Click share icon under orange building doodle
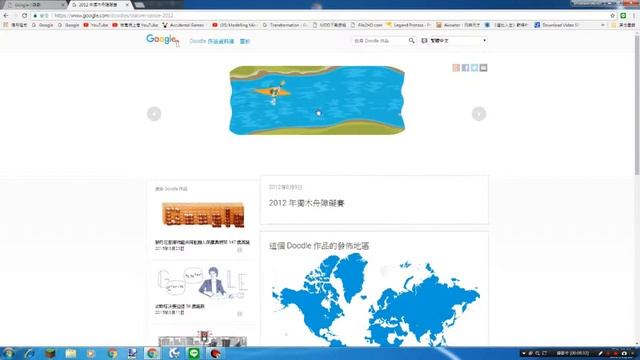The height and width of the screenshot is (360, 640). [x=240, y=249]
